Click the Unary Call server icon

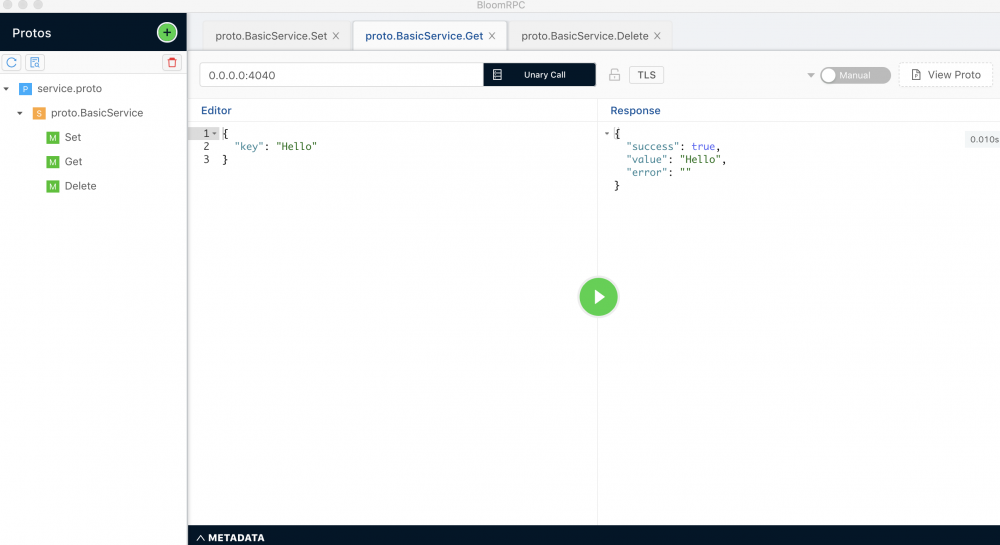click(497, 75)
